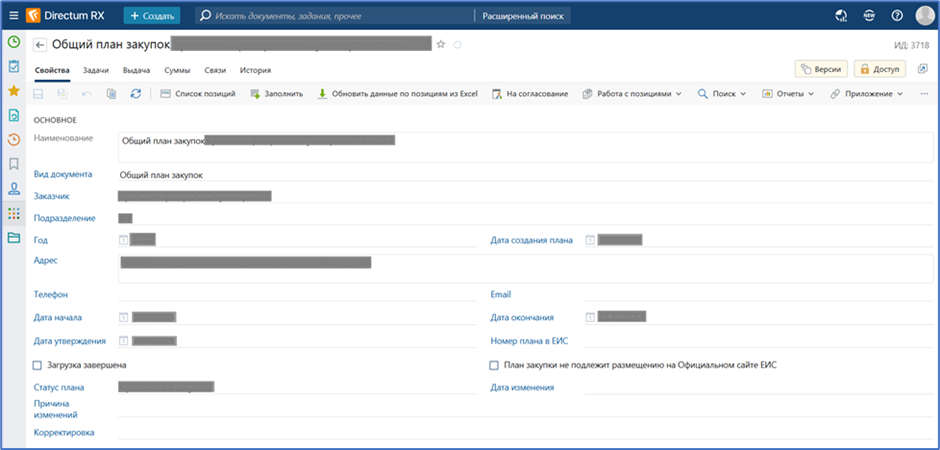The image size is (940, 450).
Task: Click the back arrow beside document title
Action: (x=40, y=45)
